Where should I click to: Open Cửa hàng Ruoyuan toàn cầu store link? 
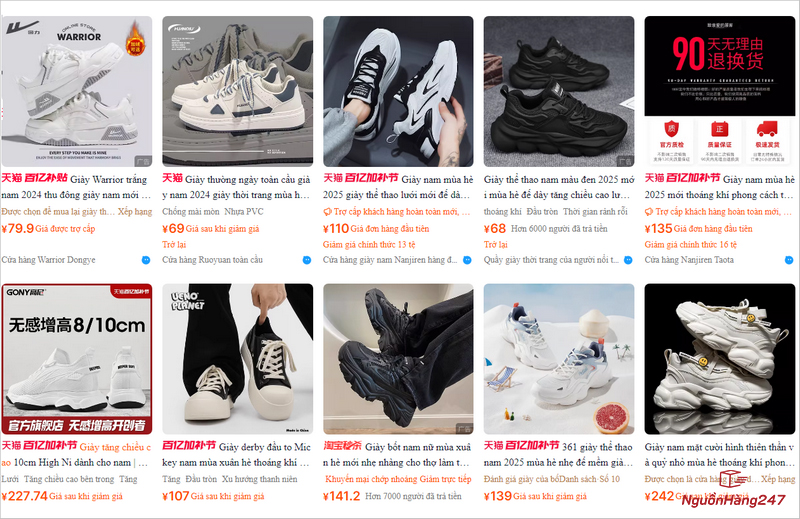[x=212, y=260]
